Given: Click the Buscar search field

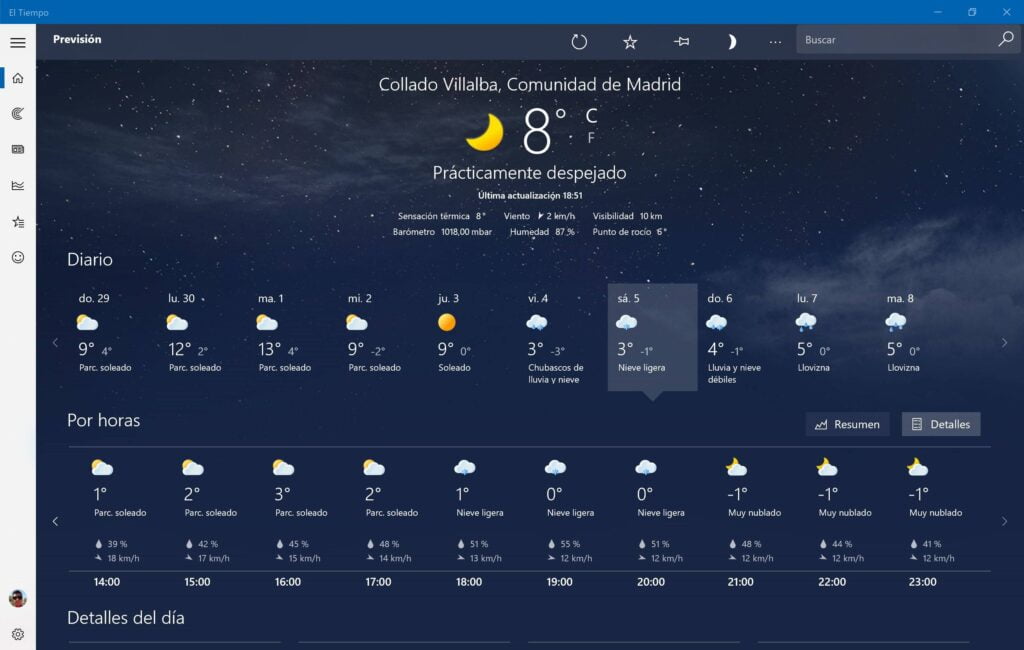Looking at the screenshot, I should click(895, 40).
